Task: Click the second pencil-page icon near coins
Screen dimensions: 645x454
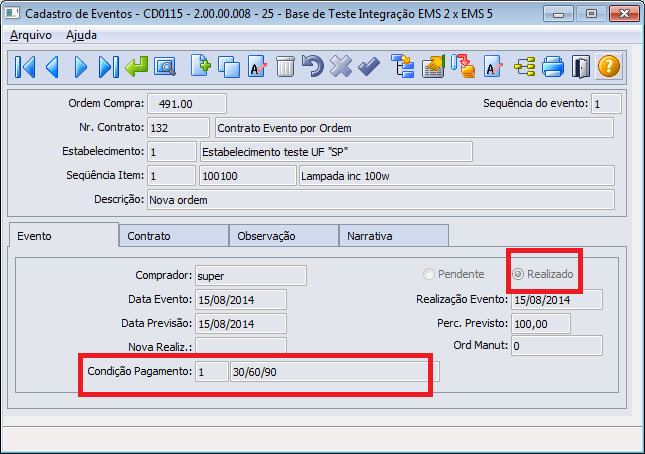Action: point(493,67)
